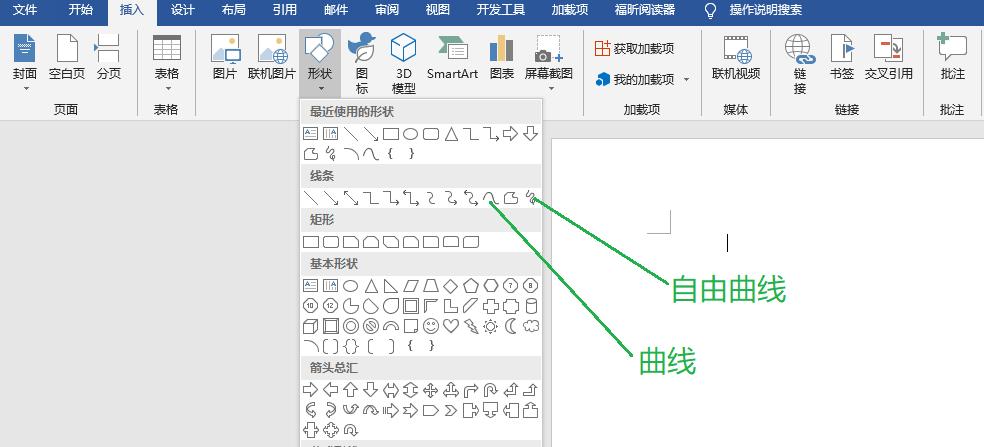
Task: Select the trapezoid shape
Action: tap(430, 286)
